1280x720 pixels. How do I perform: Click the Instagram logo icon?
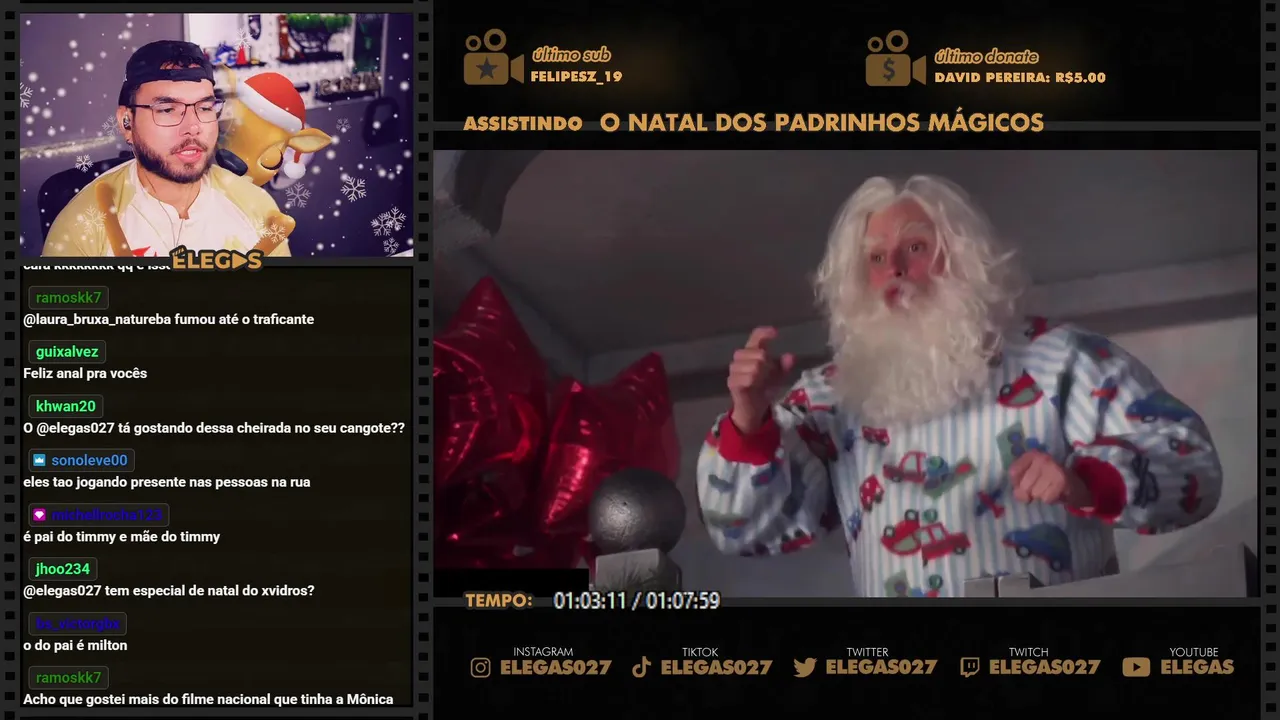tap(481, 667)
